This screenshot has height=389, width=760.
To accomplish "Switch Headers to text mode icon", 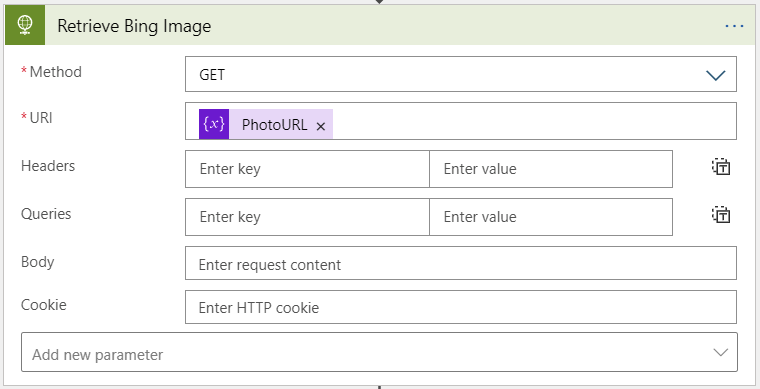I will pyautogui.click(x=721, y=167).
